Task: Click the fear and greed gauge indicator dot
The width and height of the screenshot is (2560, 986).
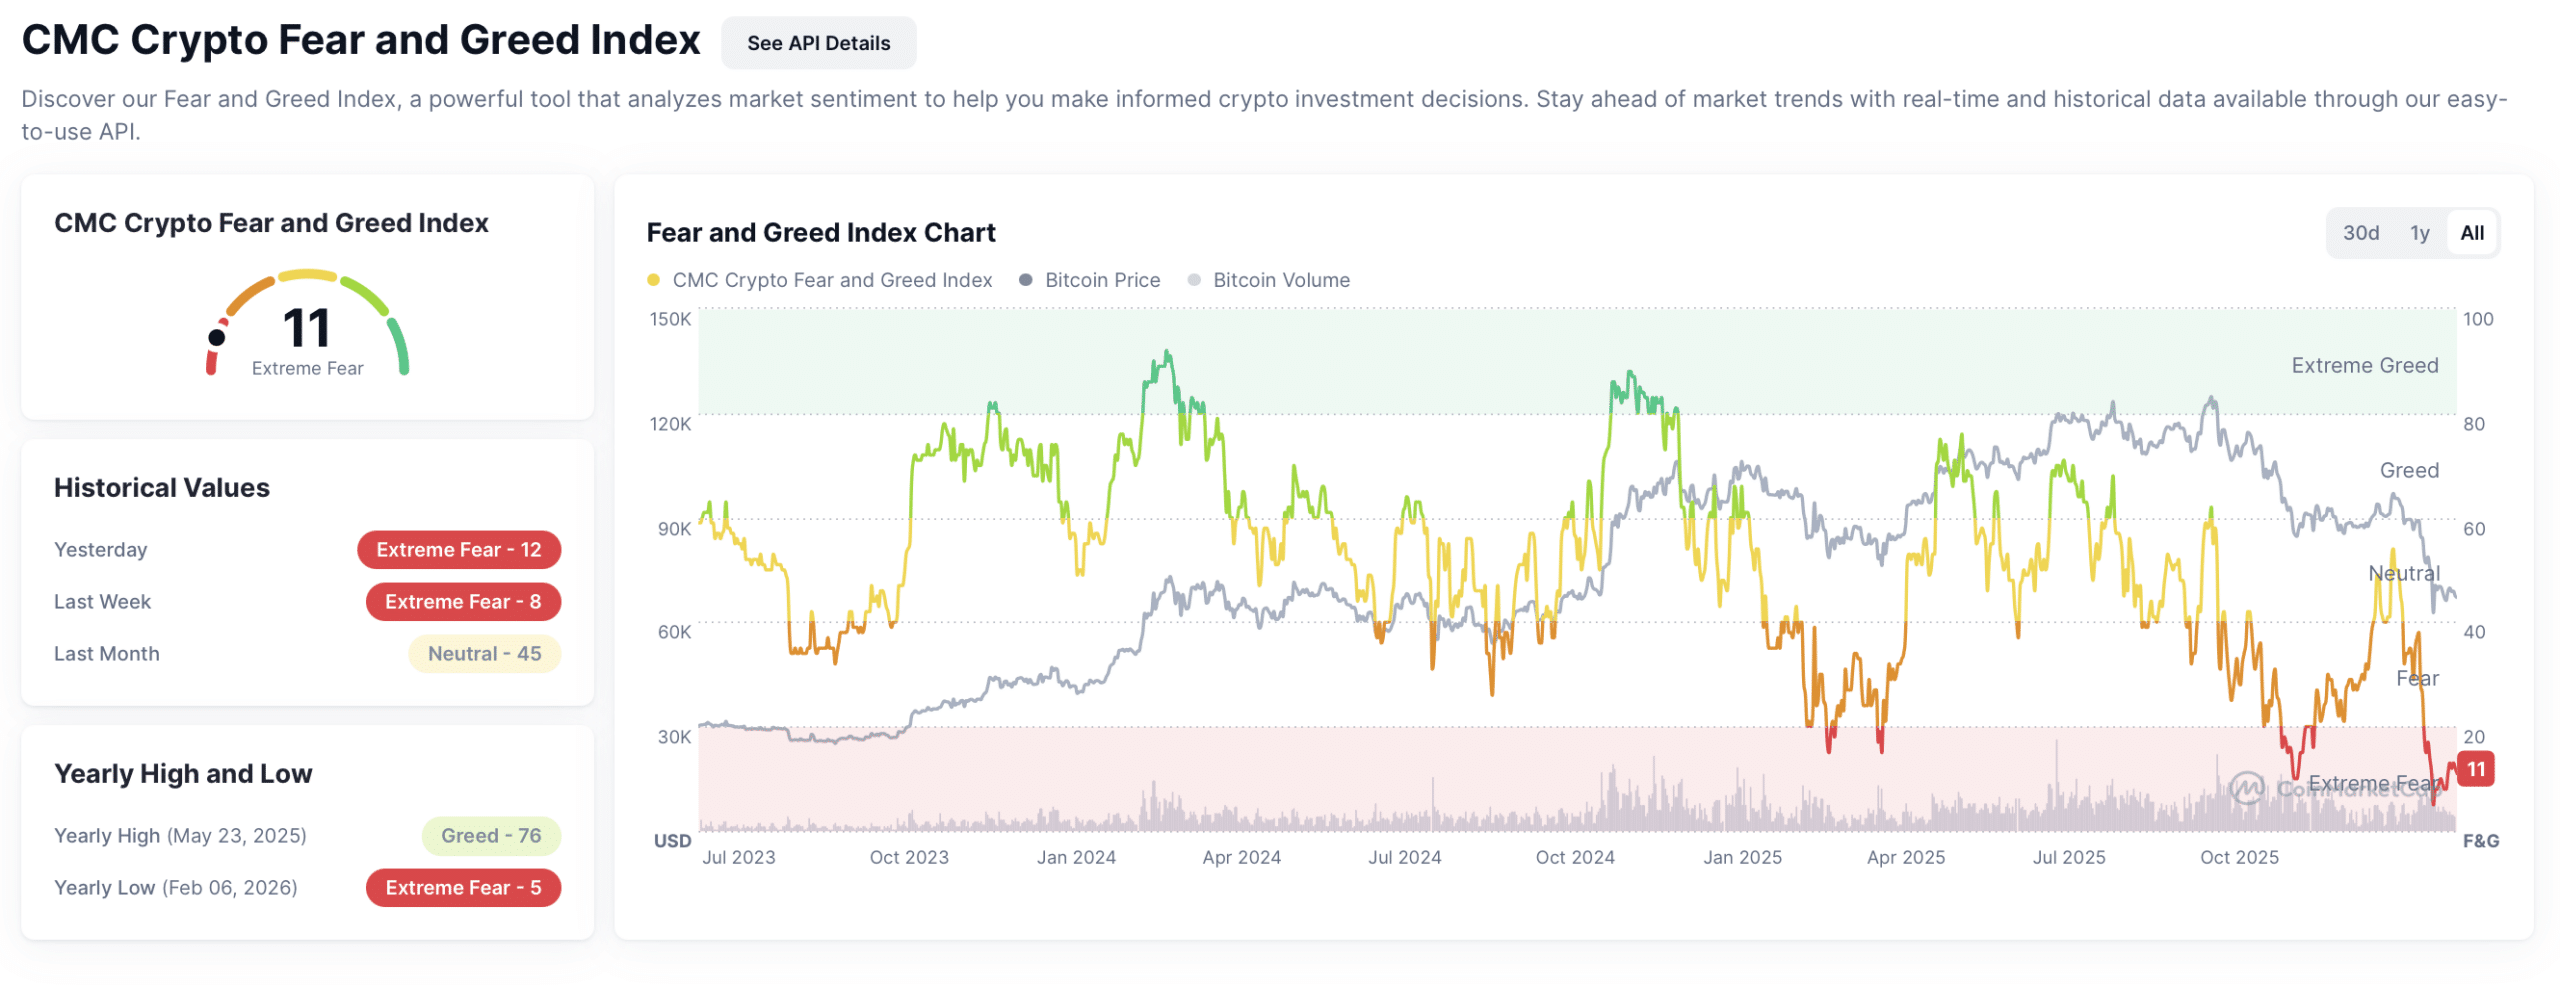Action: pos(216,338)
